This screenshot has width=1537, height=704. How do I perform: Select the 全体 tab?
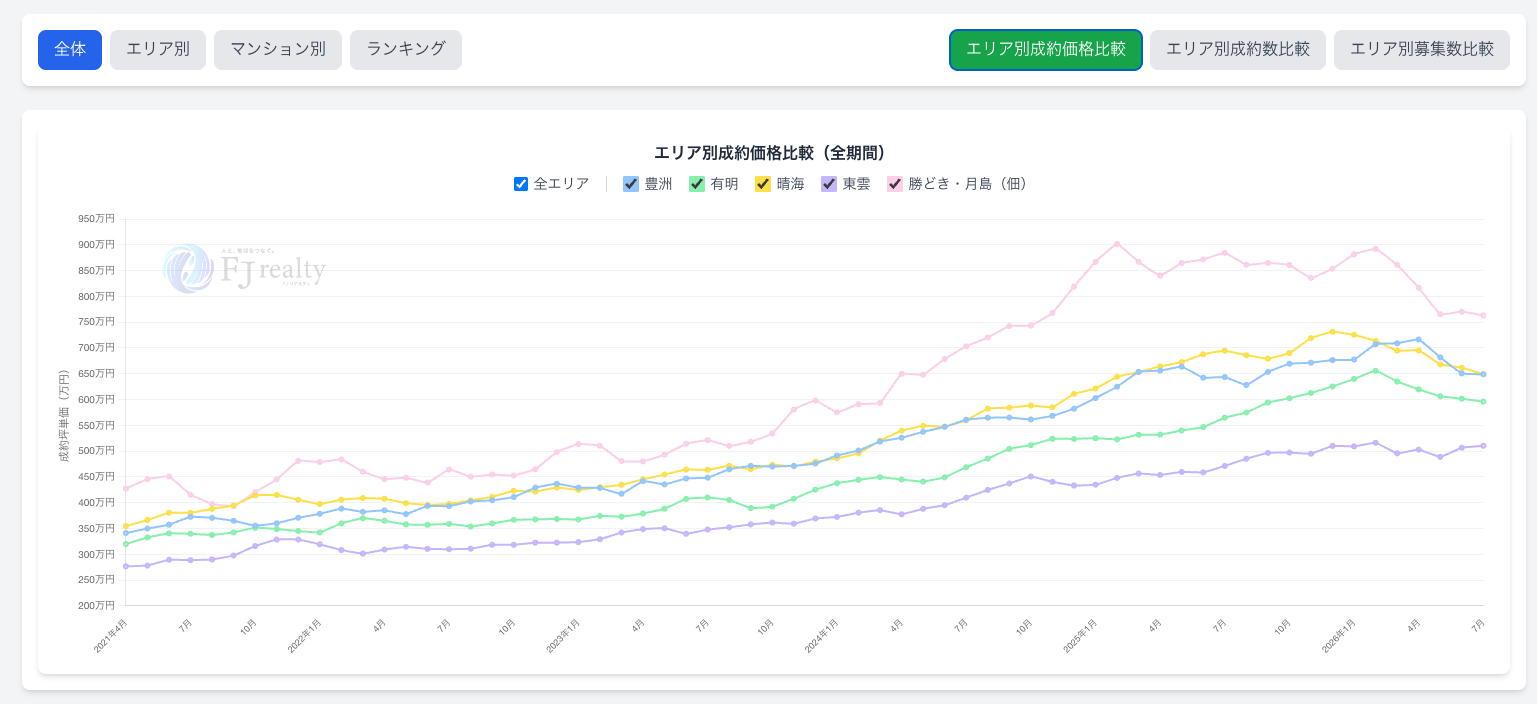[70, 50]
